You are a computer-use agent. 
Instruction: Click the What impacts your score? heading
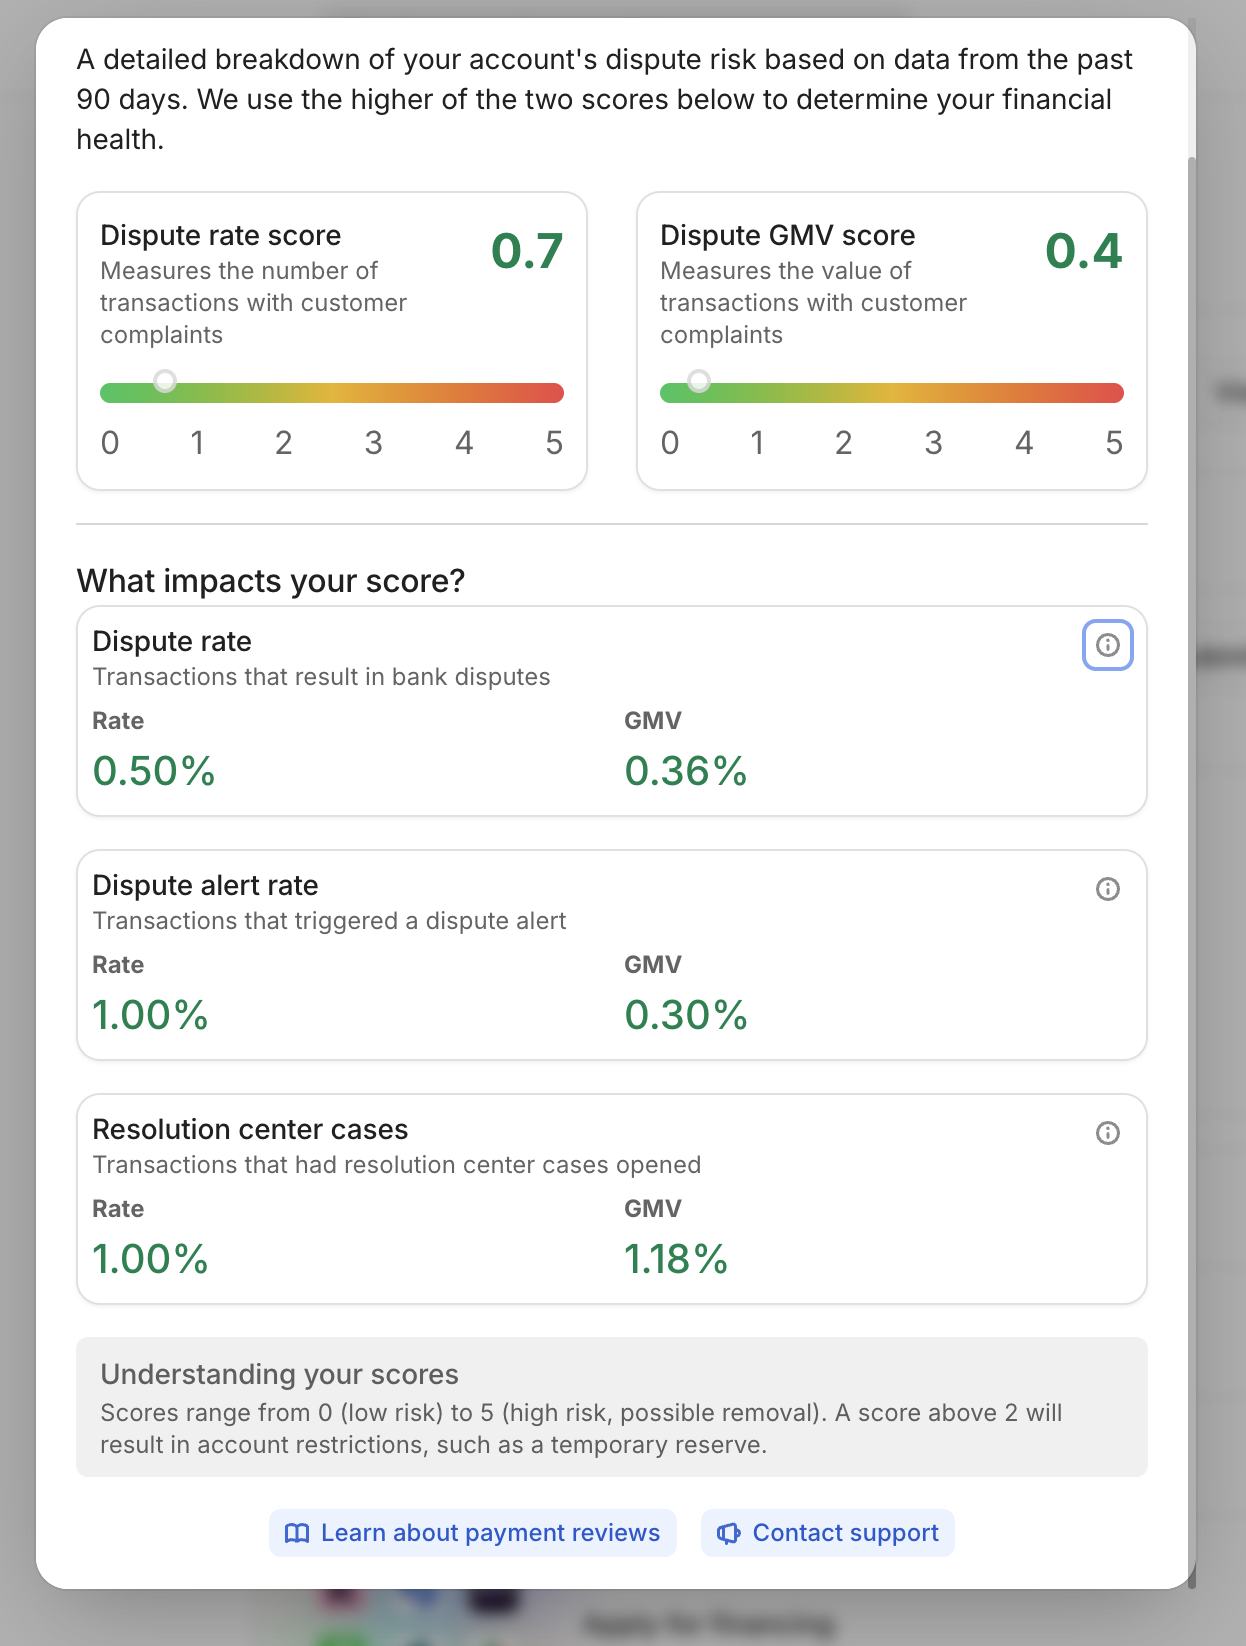click(x=271, y=581)
